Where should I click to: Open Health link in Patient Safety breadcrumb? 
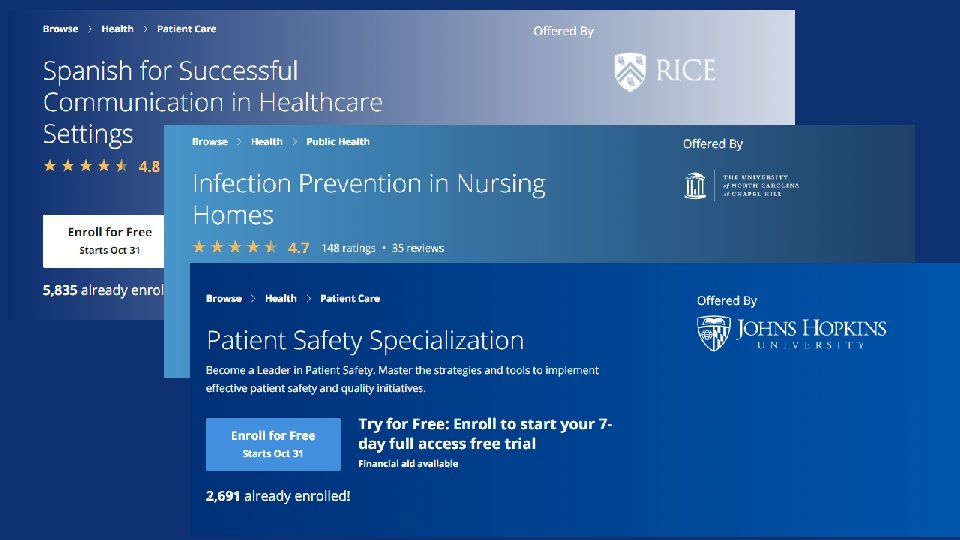281,298
